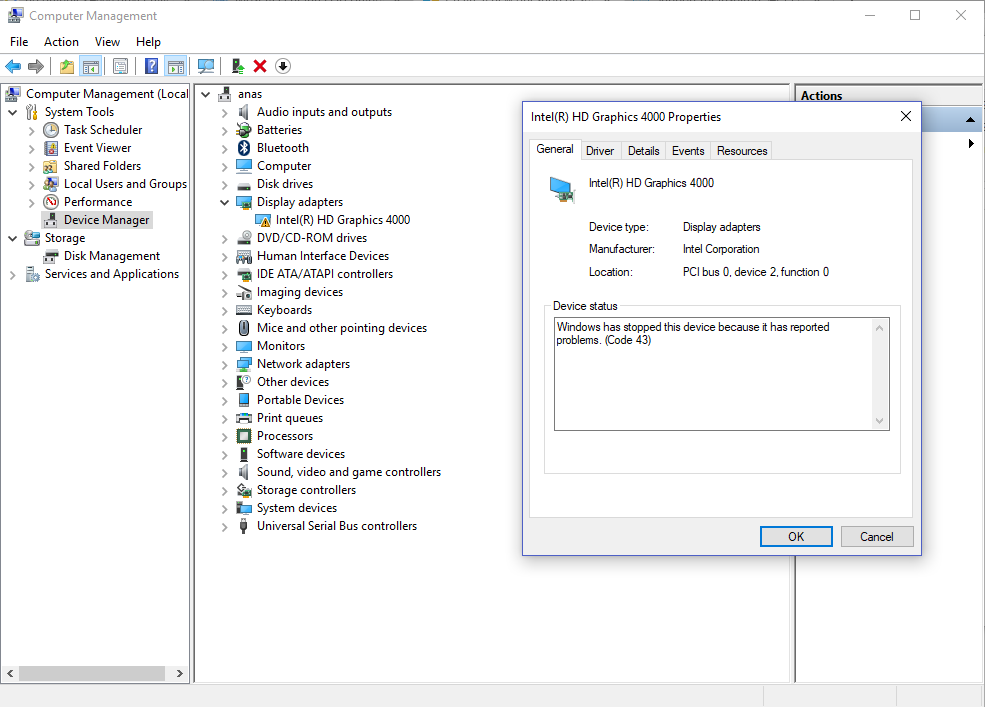Select the Software devices category

coord(301,454)
